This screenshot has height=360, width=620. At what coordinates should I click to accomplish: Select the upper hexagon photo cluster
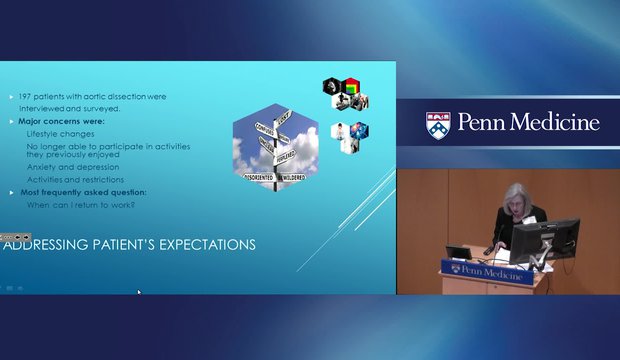click(346, 94)
